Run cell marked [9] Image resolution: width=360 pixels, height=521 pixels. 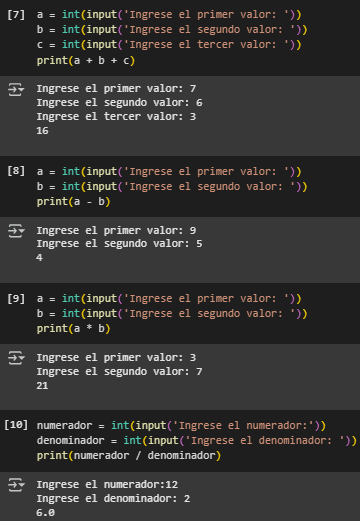(x=16, y=298)
